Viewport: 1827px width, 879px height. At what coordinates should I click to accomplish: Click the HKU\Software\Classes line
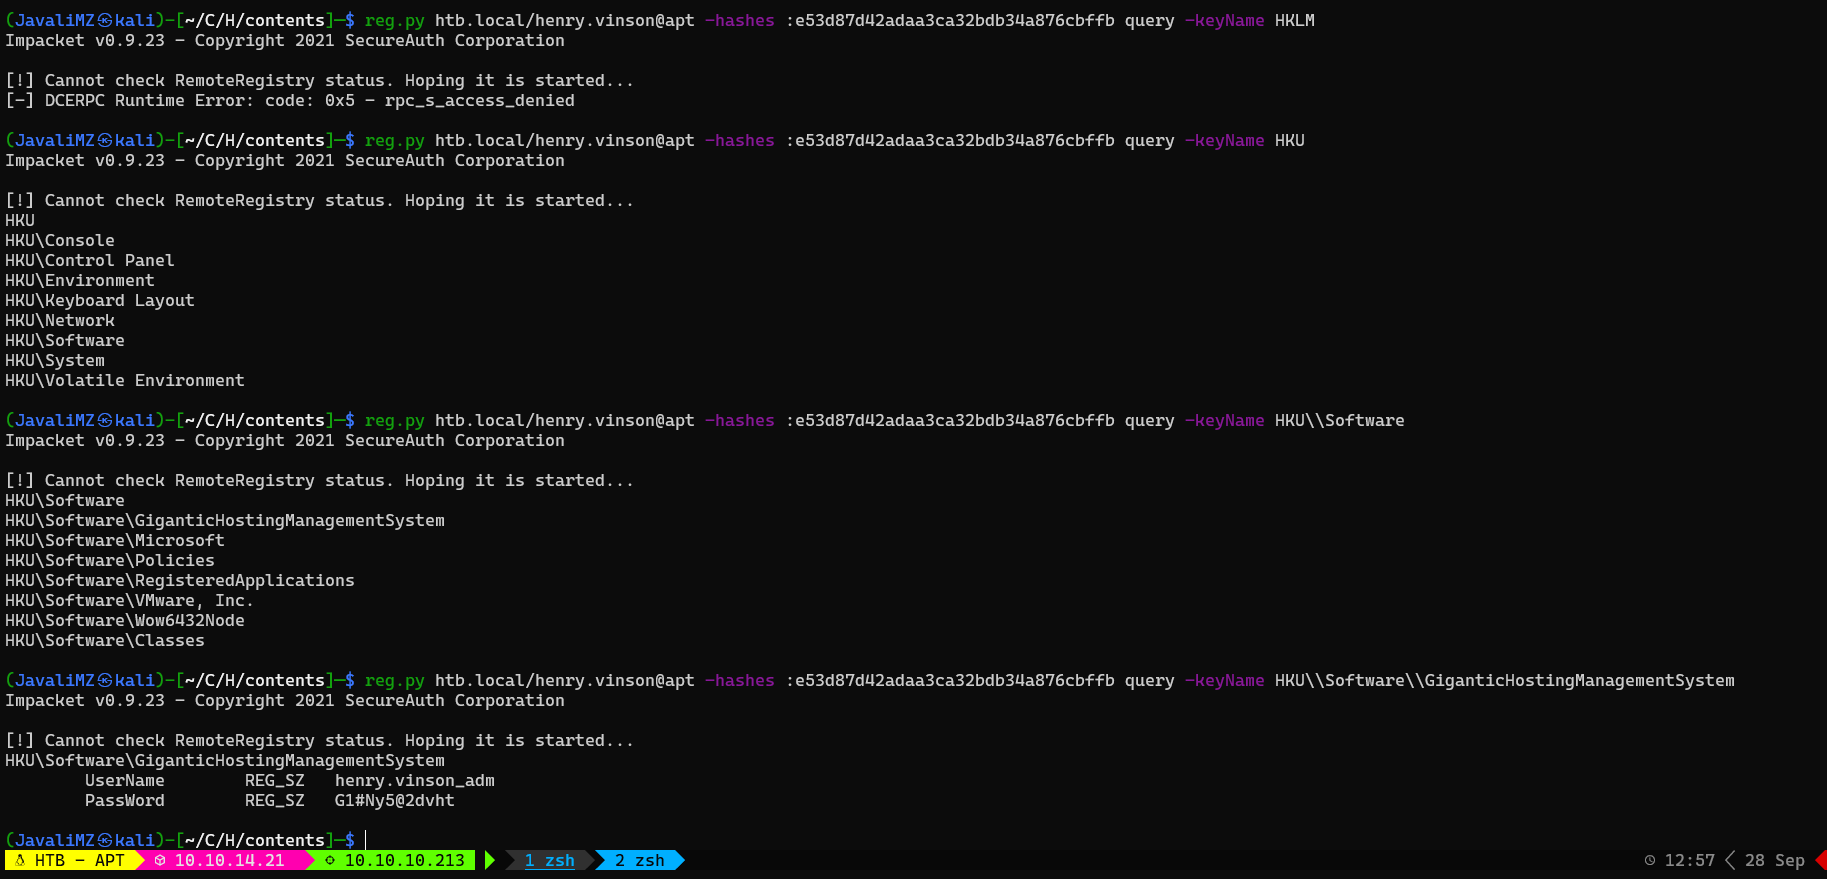(x=105, y=640)
